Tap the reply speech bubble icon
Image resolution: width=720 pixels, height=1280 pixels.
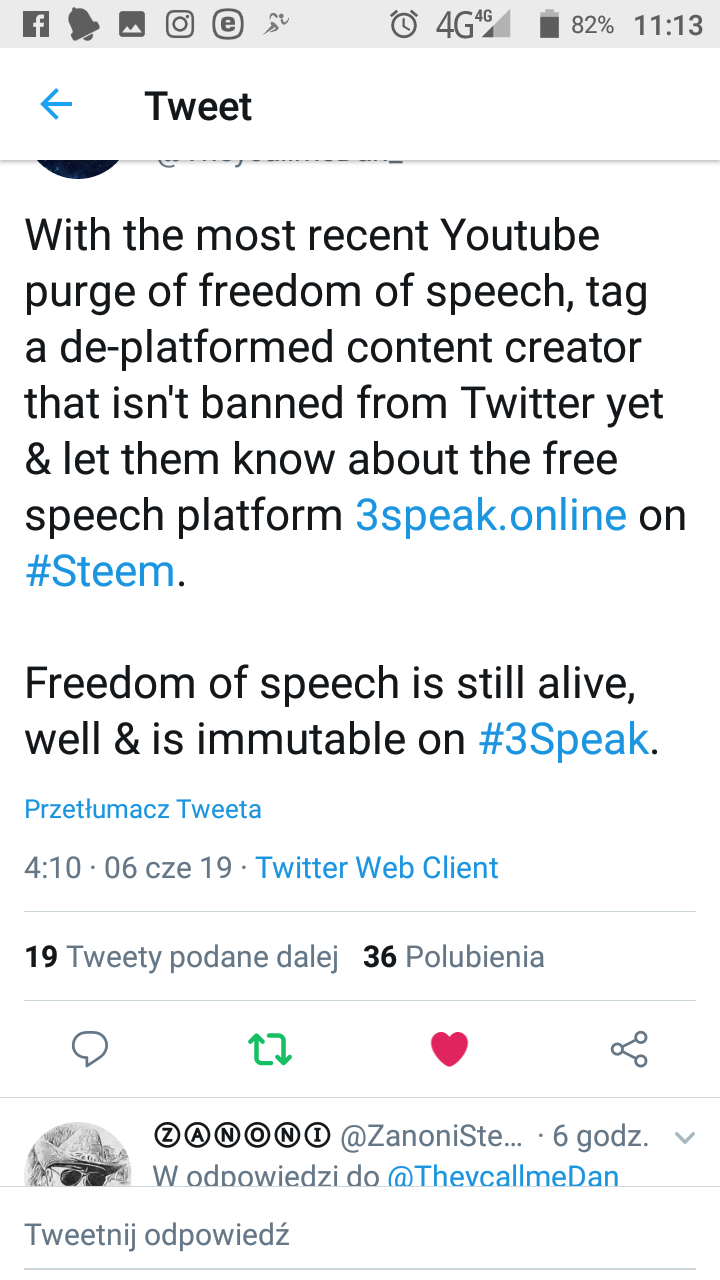90,1048
